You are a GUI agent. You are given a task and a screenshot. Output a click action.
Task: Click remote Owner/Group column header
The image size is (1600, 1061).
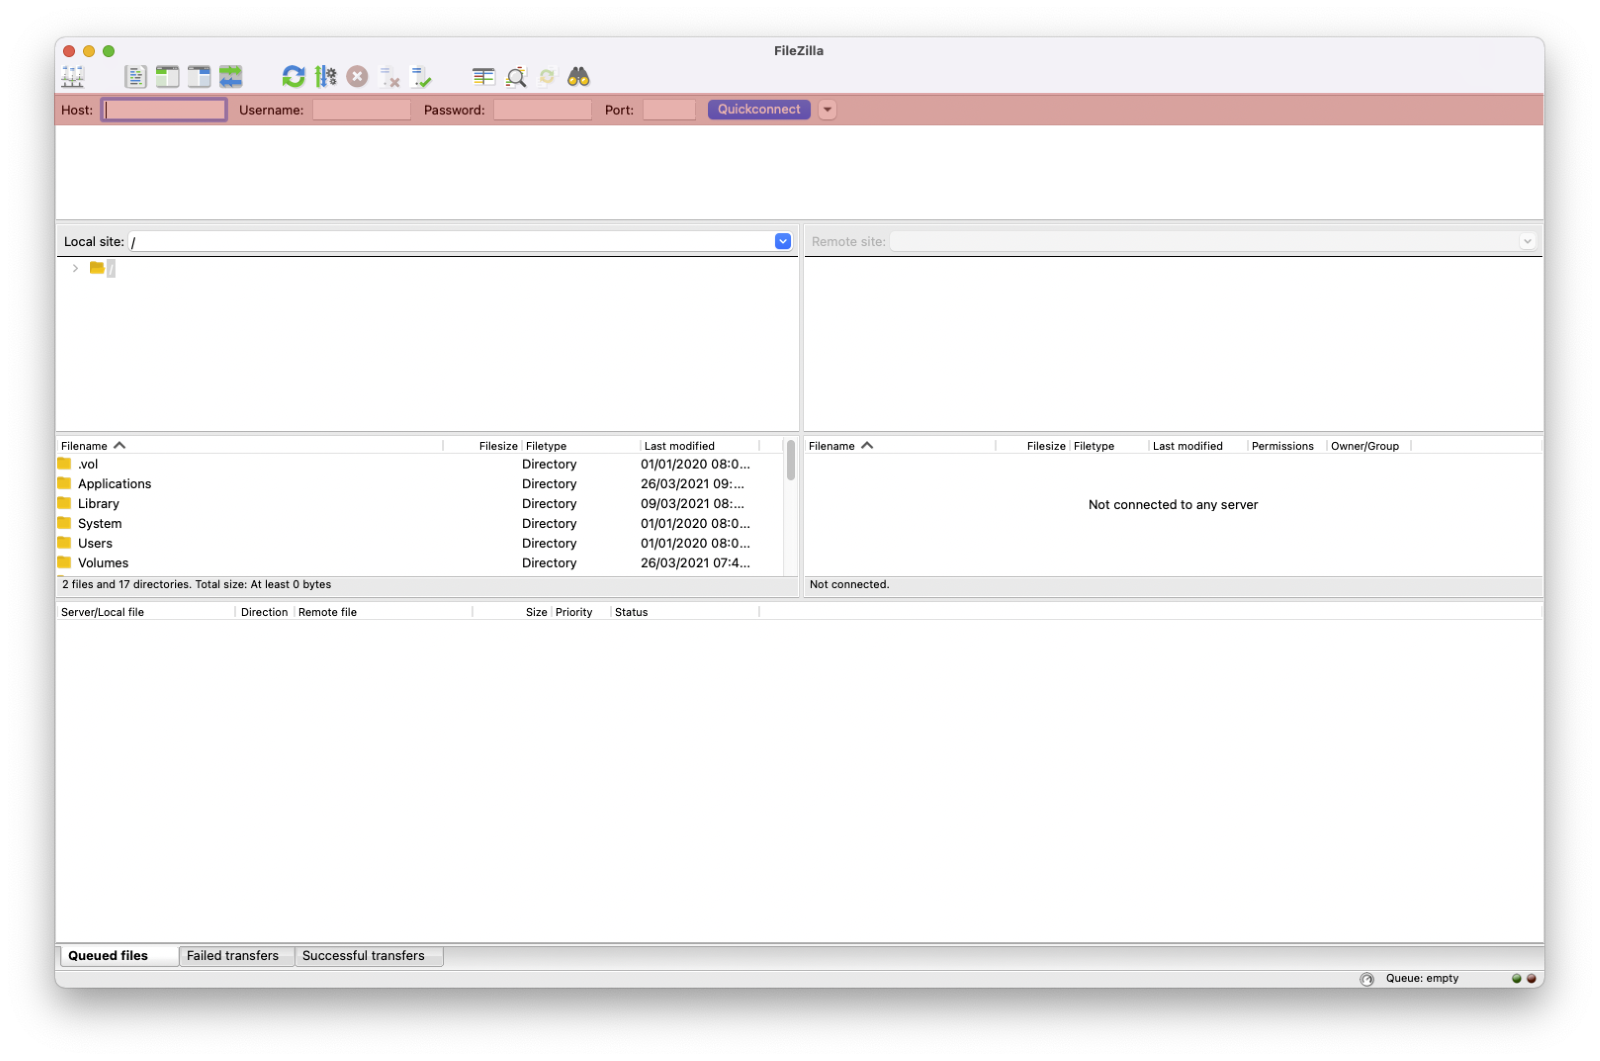1369,446
